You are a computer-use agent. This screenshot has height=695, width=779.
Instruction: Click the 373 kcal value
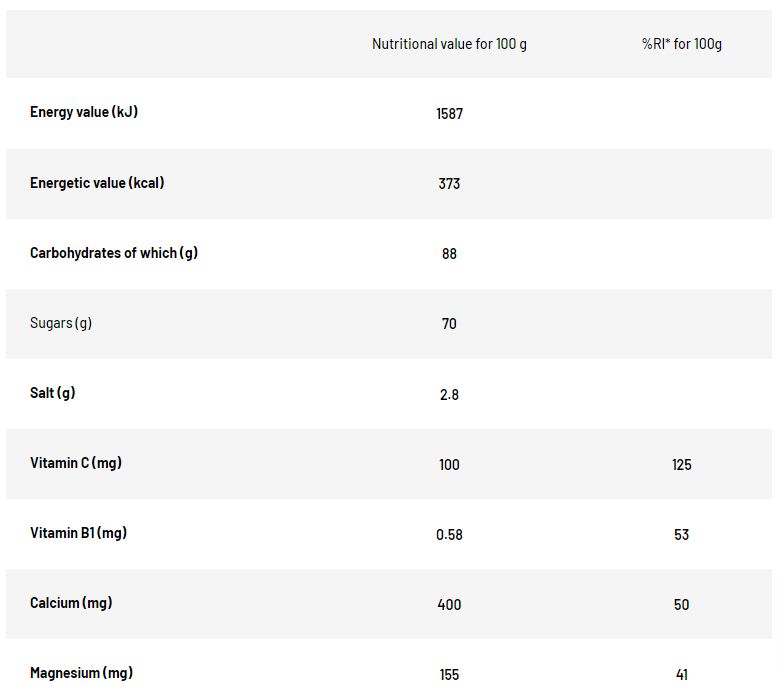[449, 184]
